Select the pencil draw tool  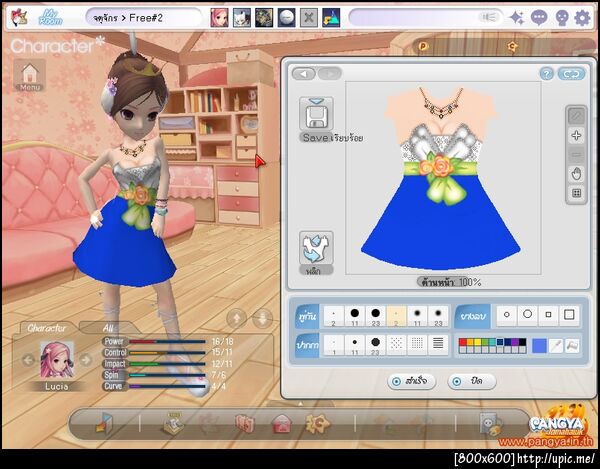coord(576,116)
